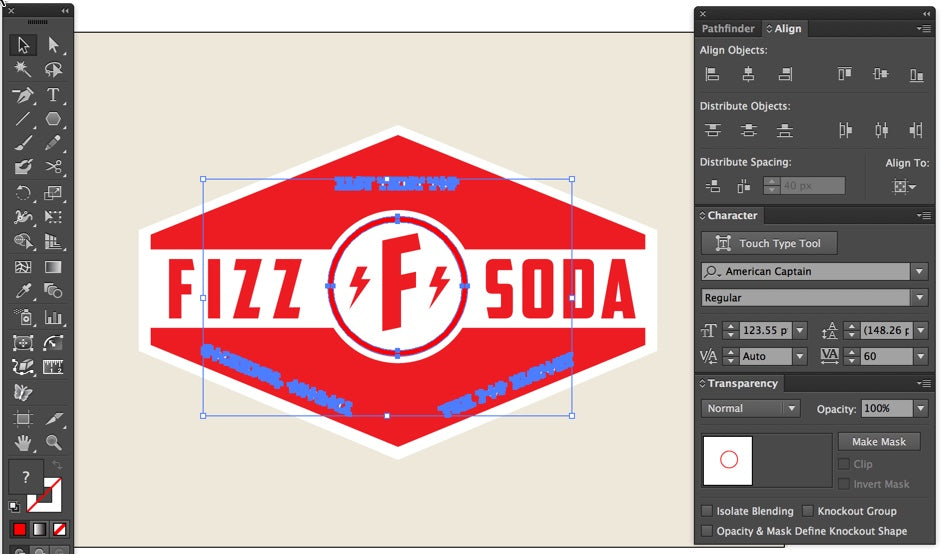Pick the Scissors tool

pos(53,167)
